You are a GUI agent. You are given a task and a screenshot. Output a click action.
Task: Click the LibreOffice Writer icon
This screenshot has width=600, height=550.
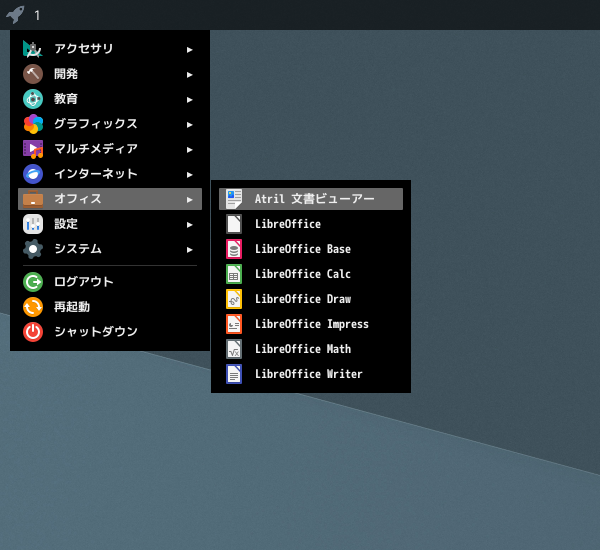point(234,374)
